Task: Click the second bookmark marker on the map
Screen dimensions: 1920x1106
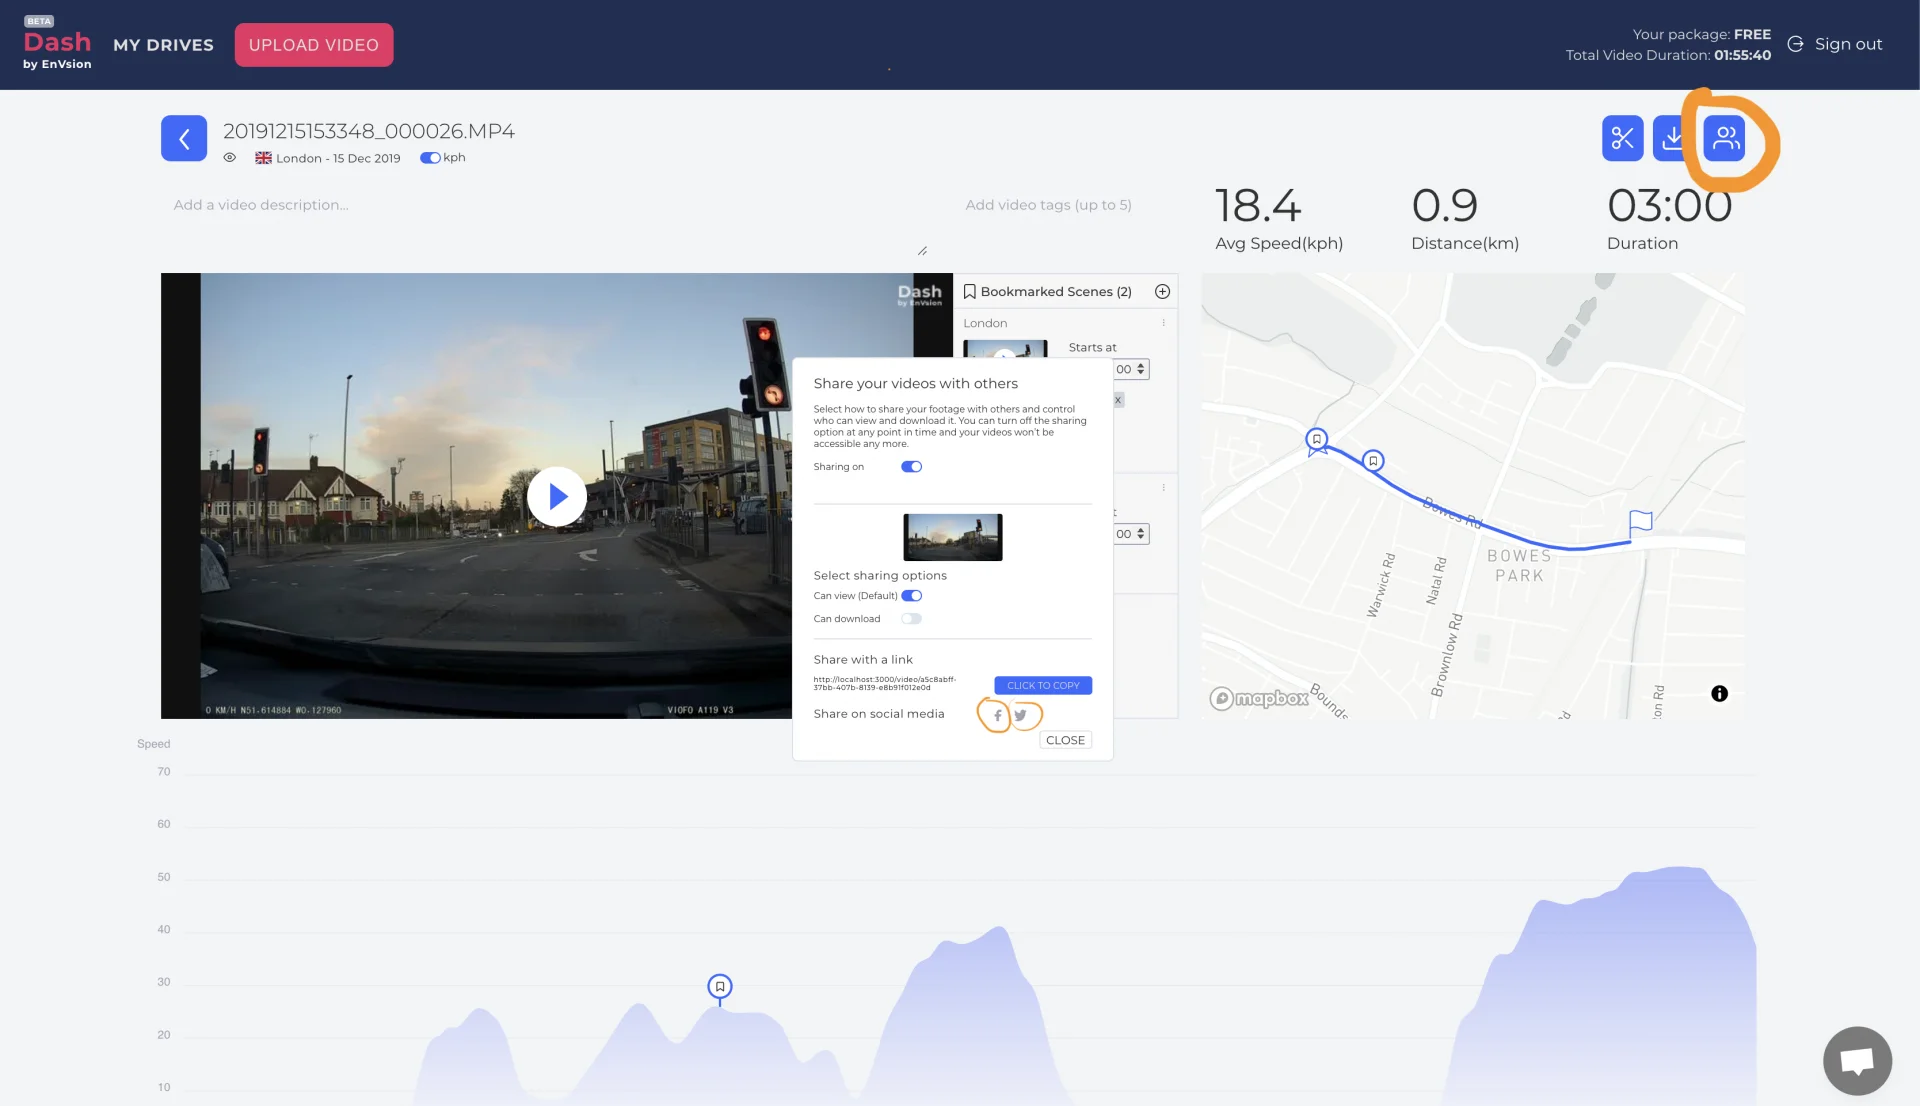Action: click(1373, 462)
